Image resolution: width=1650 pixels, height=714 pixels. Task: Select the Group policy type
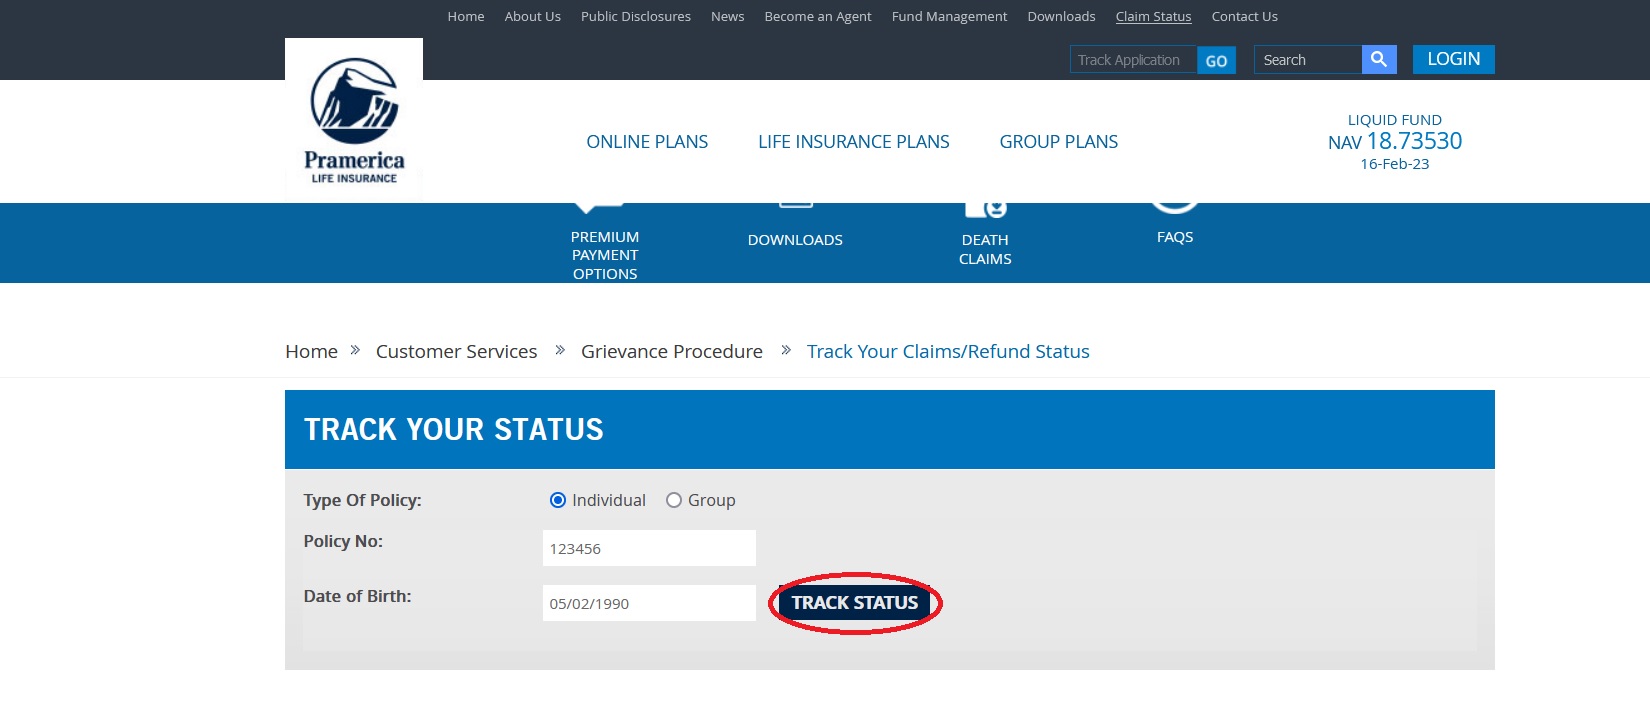pyautogui.click(x=674, y=500)
